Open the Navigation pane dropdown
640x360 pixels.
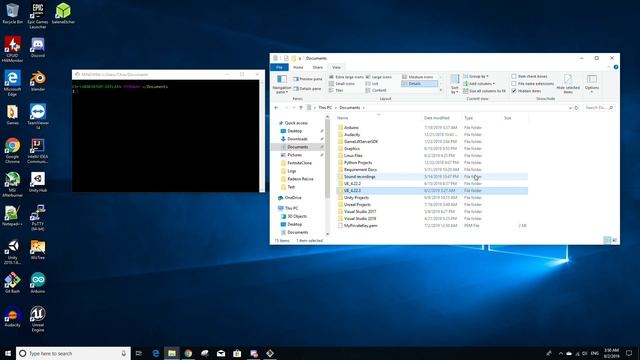point(282,84)
